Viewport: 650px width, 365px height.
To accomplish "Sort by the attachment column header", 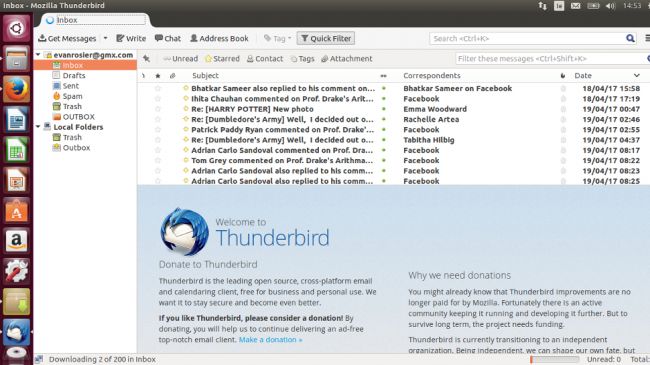I will click(x=172, y=76).
